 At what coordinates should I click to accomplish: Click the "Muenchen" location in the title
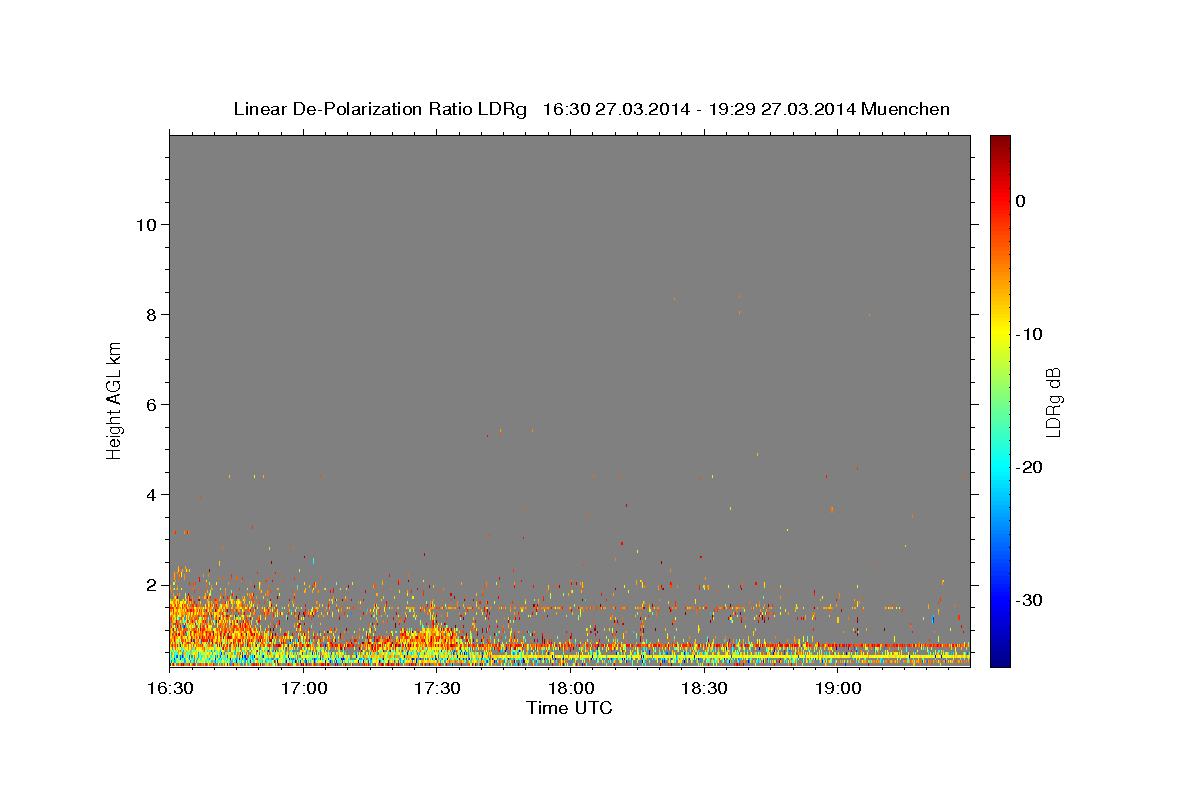[x=905, y=109]
